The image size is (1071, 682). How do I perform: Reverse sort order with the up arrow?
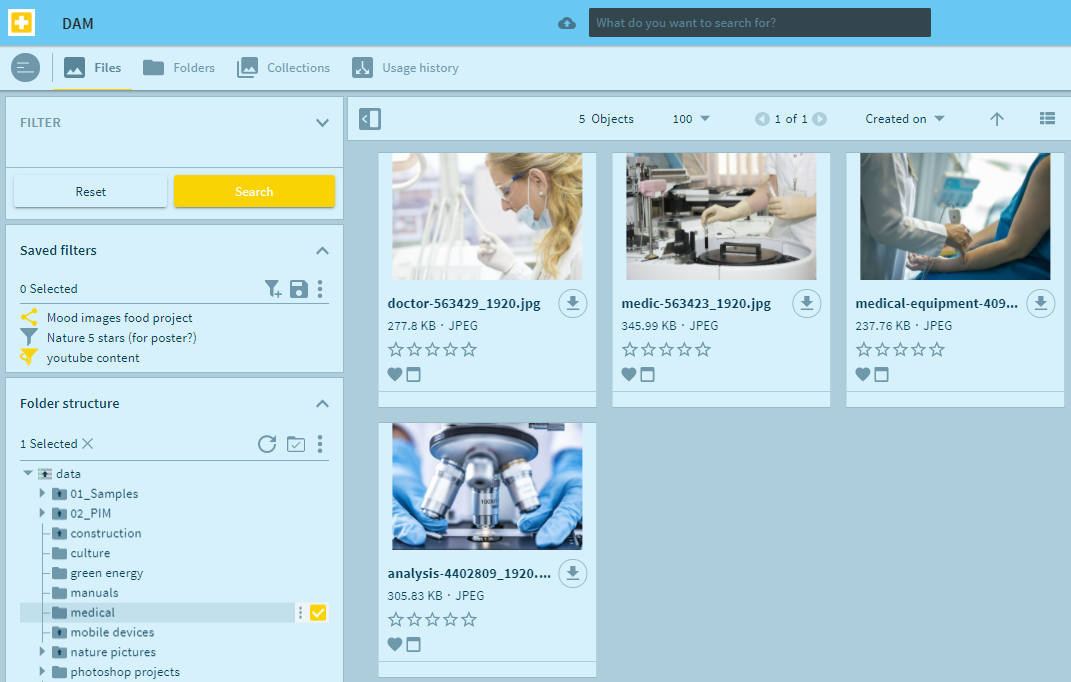pos(997,119)
